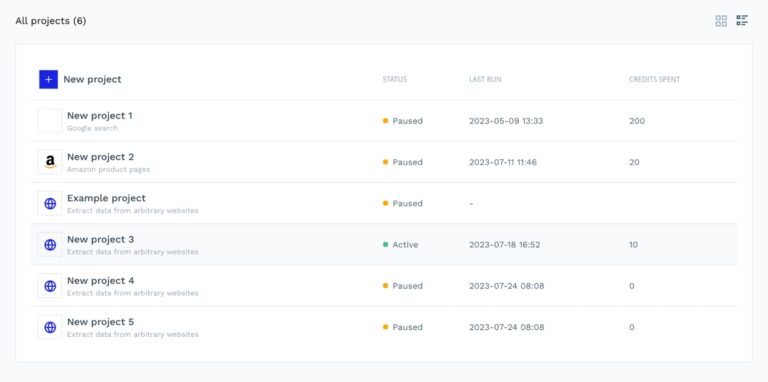Image resolution: width=768 pixels, height=382 pixels.
Task: Click the STATUS column header
Action: pyautogui.click(x=394, y=79)
